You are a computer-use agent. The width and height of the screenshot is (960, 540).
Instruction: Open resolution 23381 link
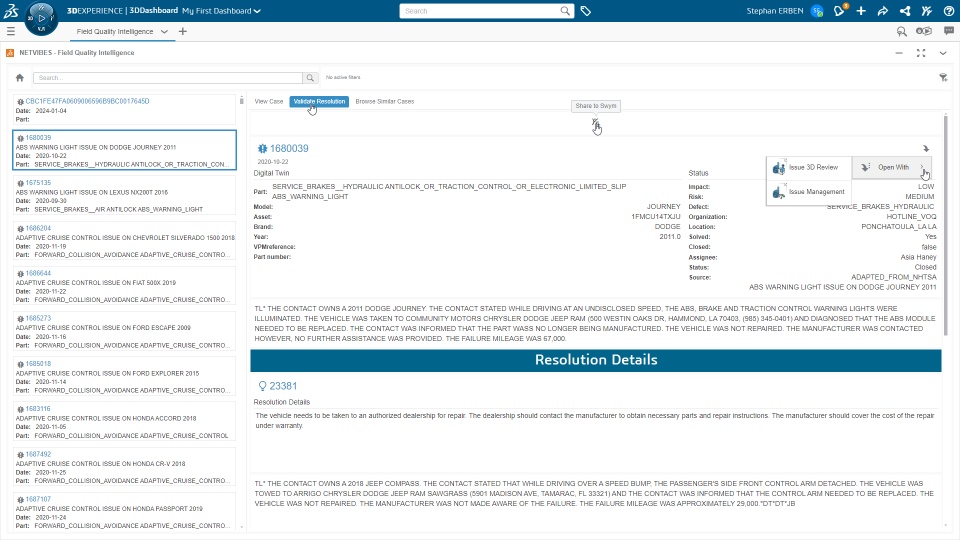coord(283,386)
